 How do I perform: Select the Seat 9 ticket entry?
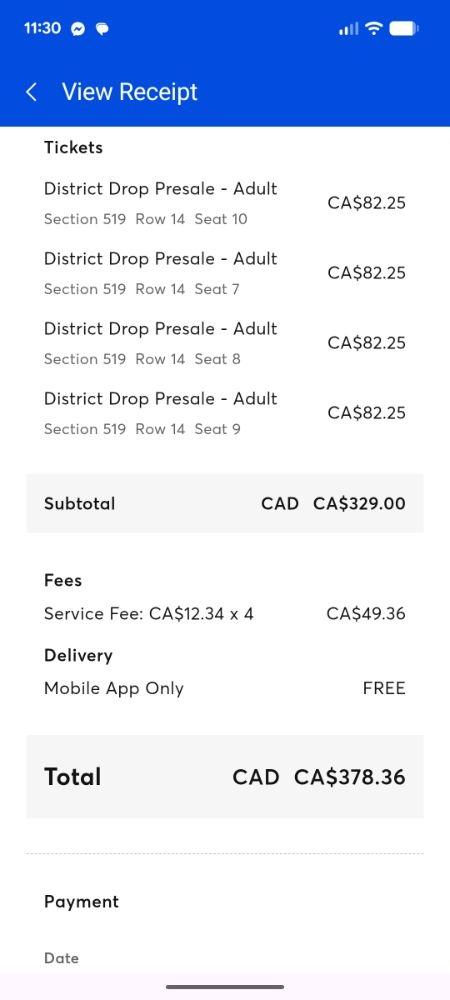(x=224, y=414)
